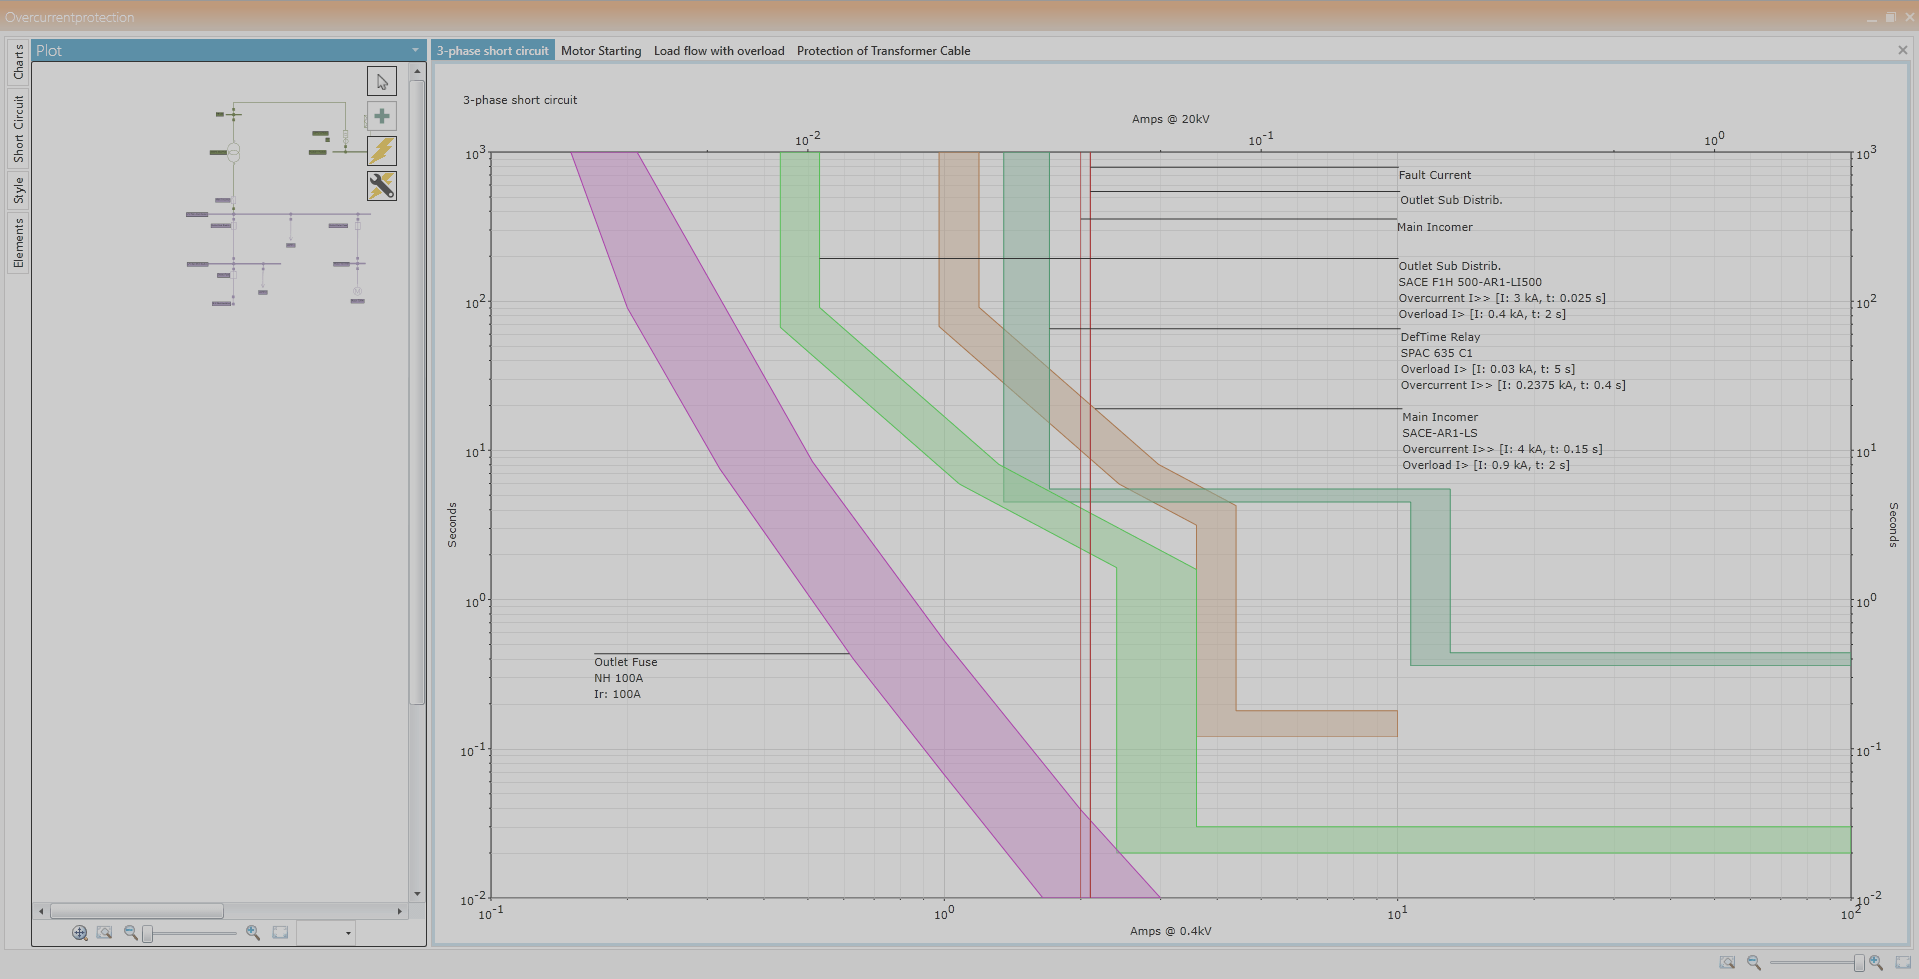
Task: Click 'Overcurrent I>> [I: 4 kA, t: 0.15 s]' text
Action: [x=1502, y=449]
